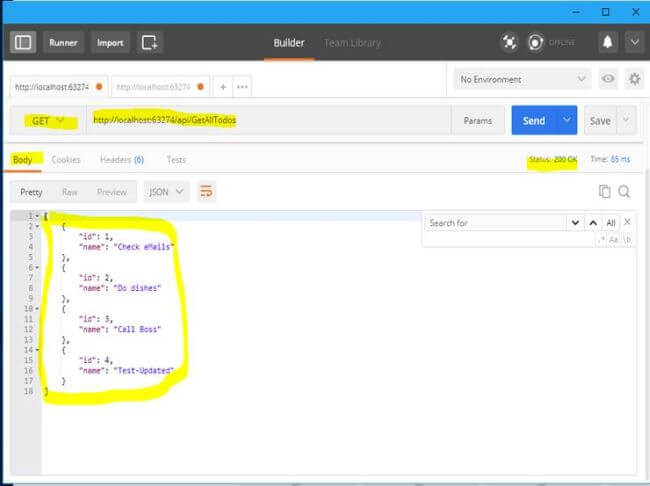Toggle whole word search option
Image resolution: width=650 pixels, height=486 pixels.
[627, 240]
